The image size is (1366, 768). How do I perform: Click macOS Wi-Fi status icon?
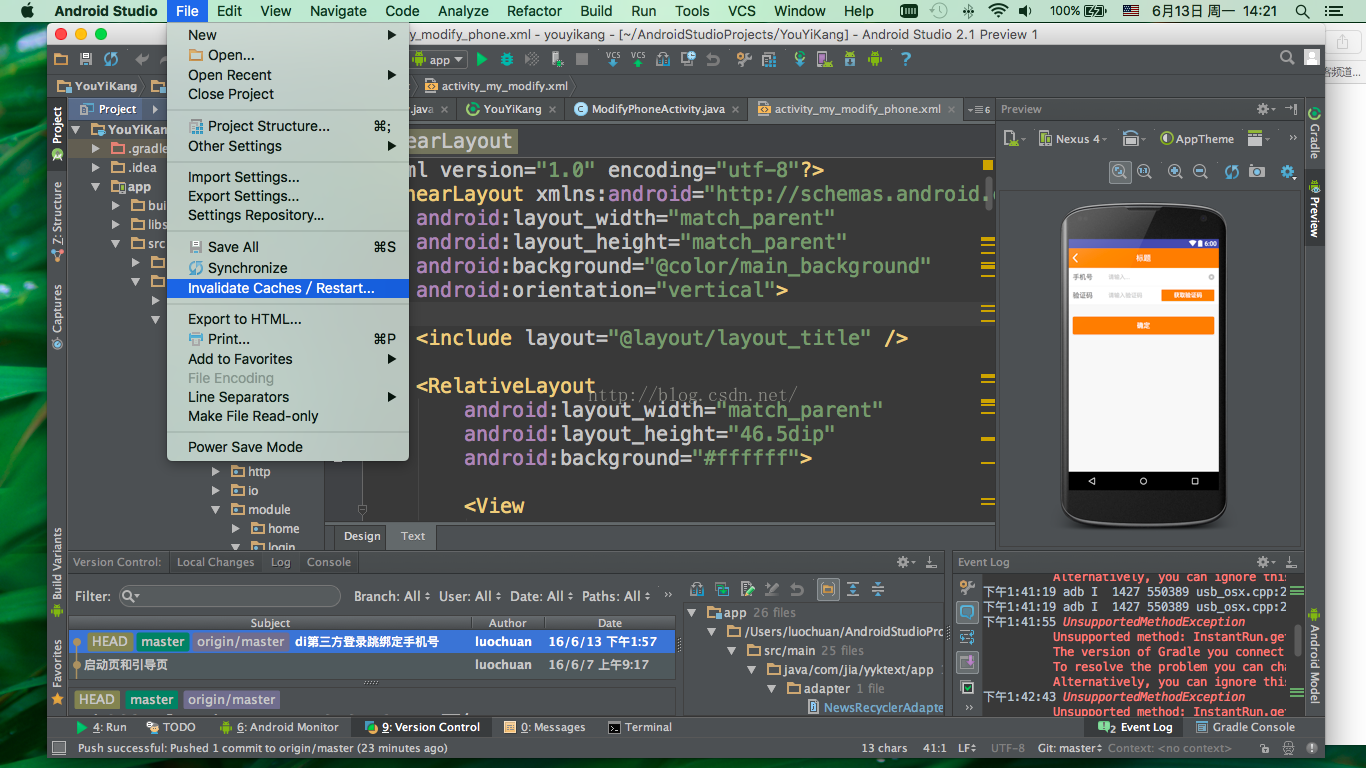998,11
